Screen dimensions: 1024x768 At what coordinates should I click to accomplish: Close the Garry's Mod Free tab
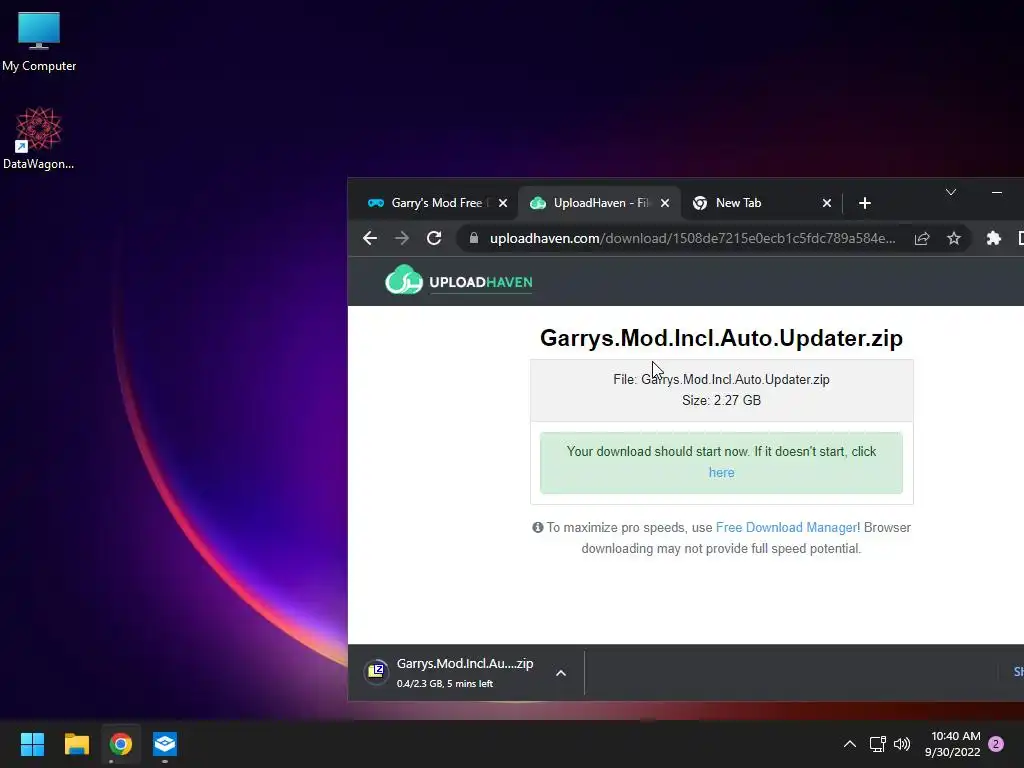click(x=503, y=203)
